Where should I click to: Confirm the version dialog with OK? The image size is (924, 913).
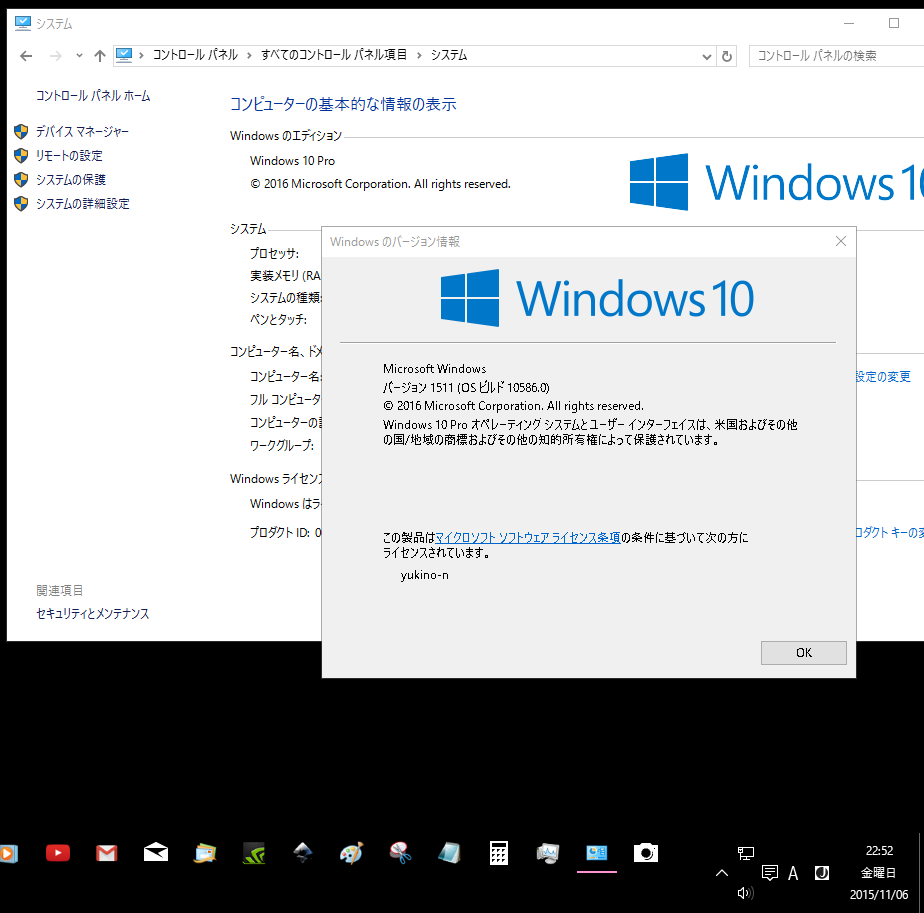[803, 652]
